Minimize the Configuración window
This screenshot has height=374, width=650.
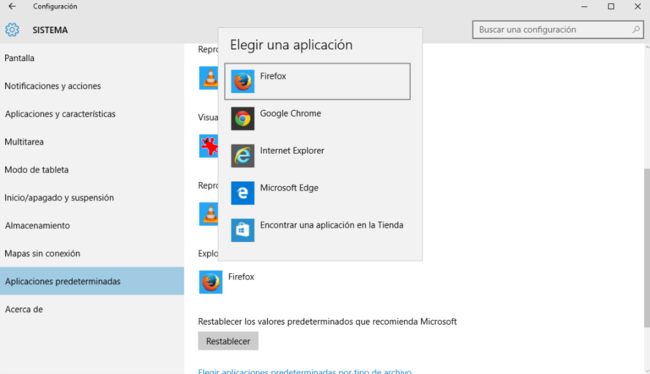click(584, 6)
